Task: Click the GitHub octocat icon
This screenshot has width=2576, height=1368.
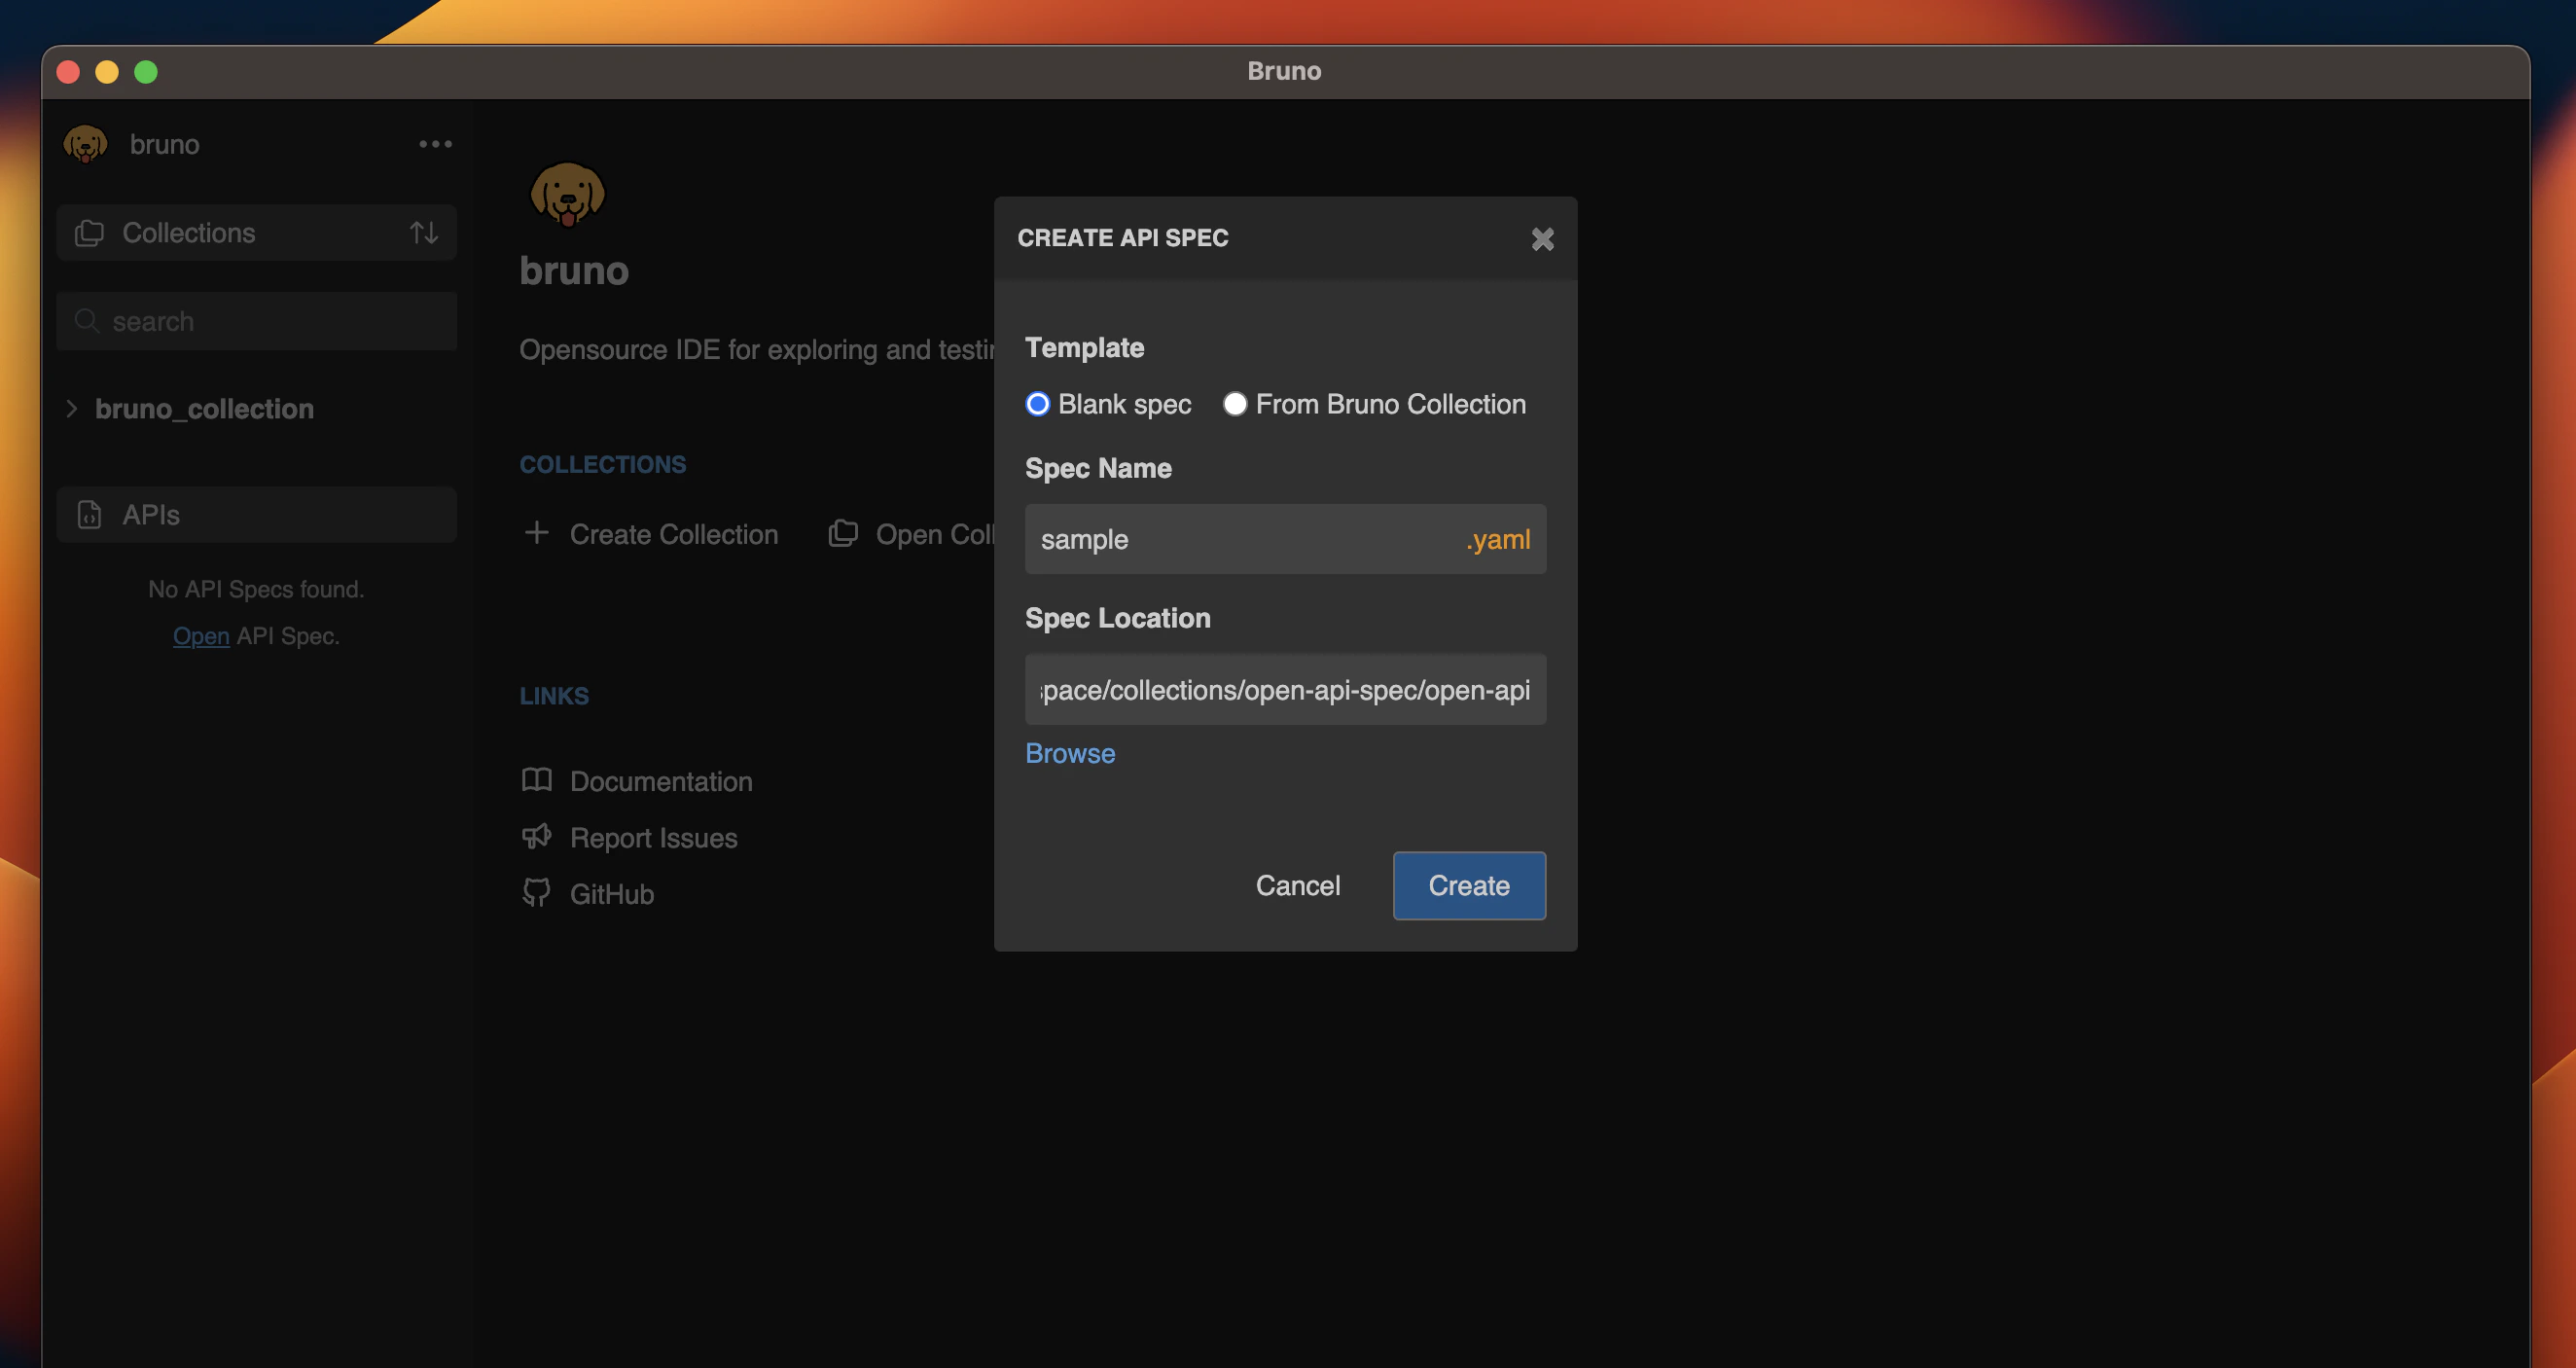Action: (x=537, y=893)
